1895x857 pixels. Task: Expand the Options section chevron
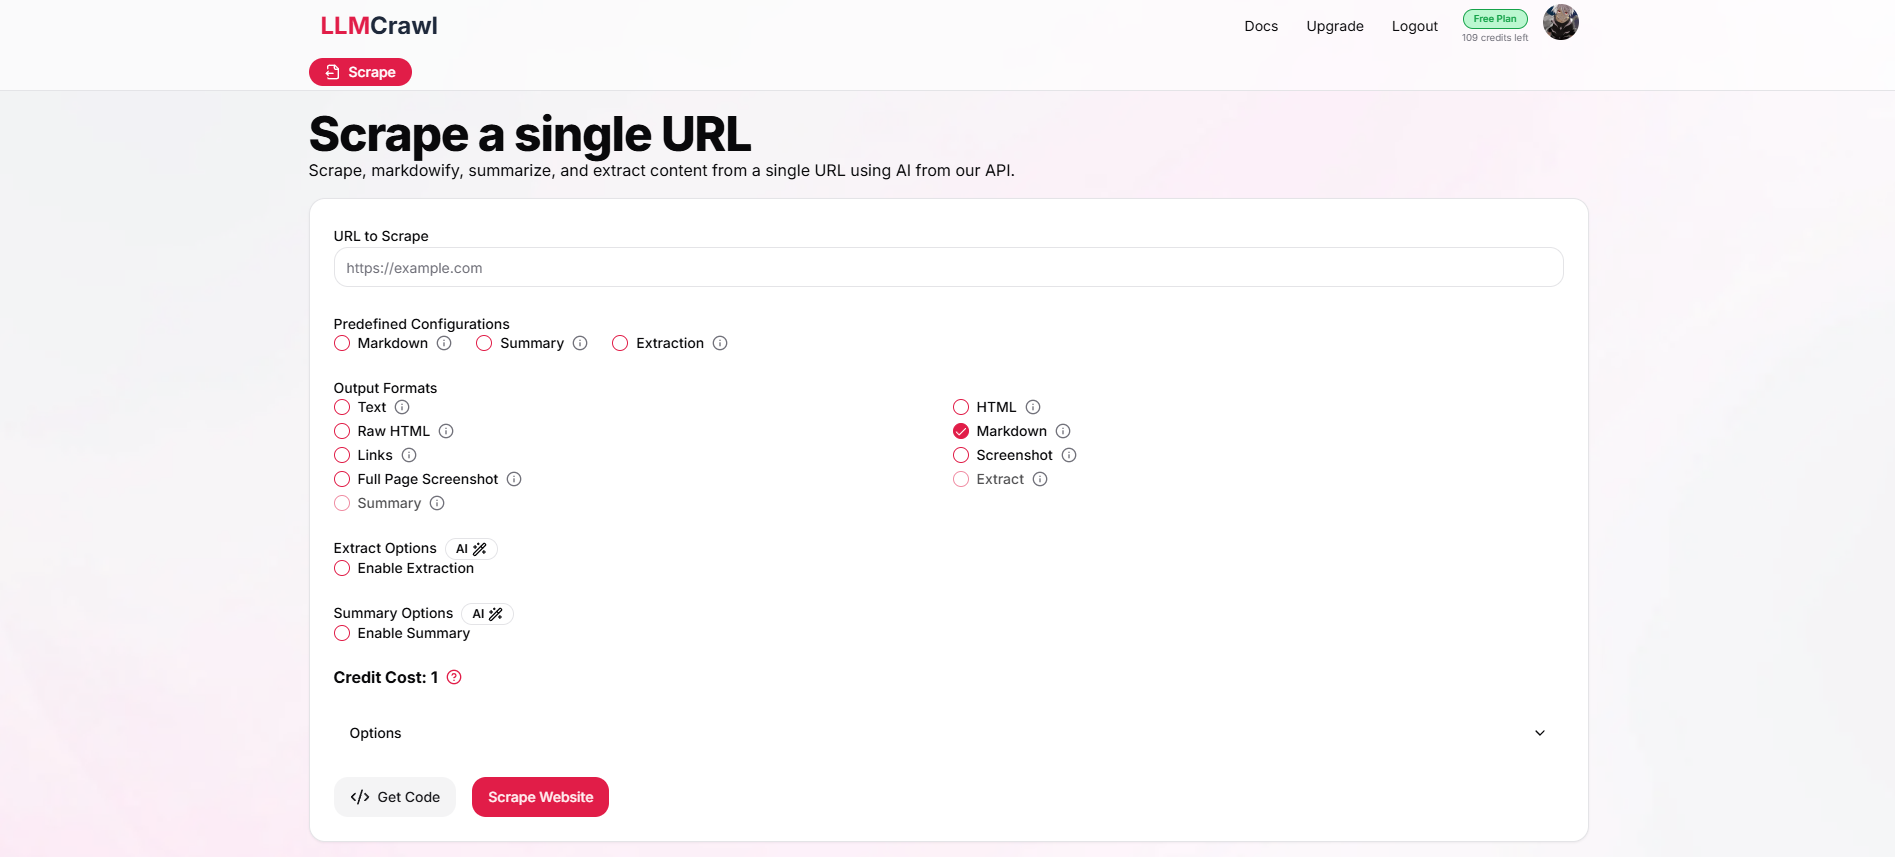1540,733
